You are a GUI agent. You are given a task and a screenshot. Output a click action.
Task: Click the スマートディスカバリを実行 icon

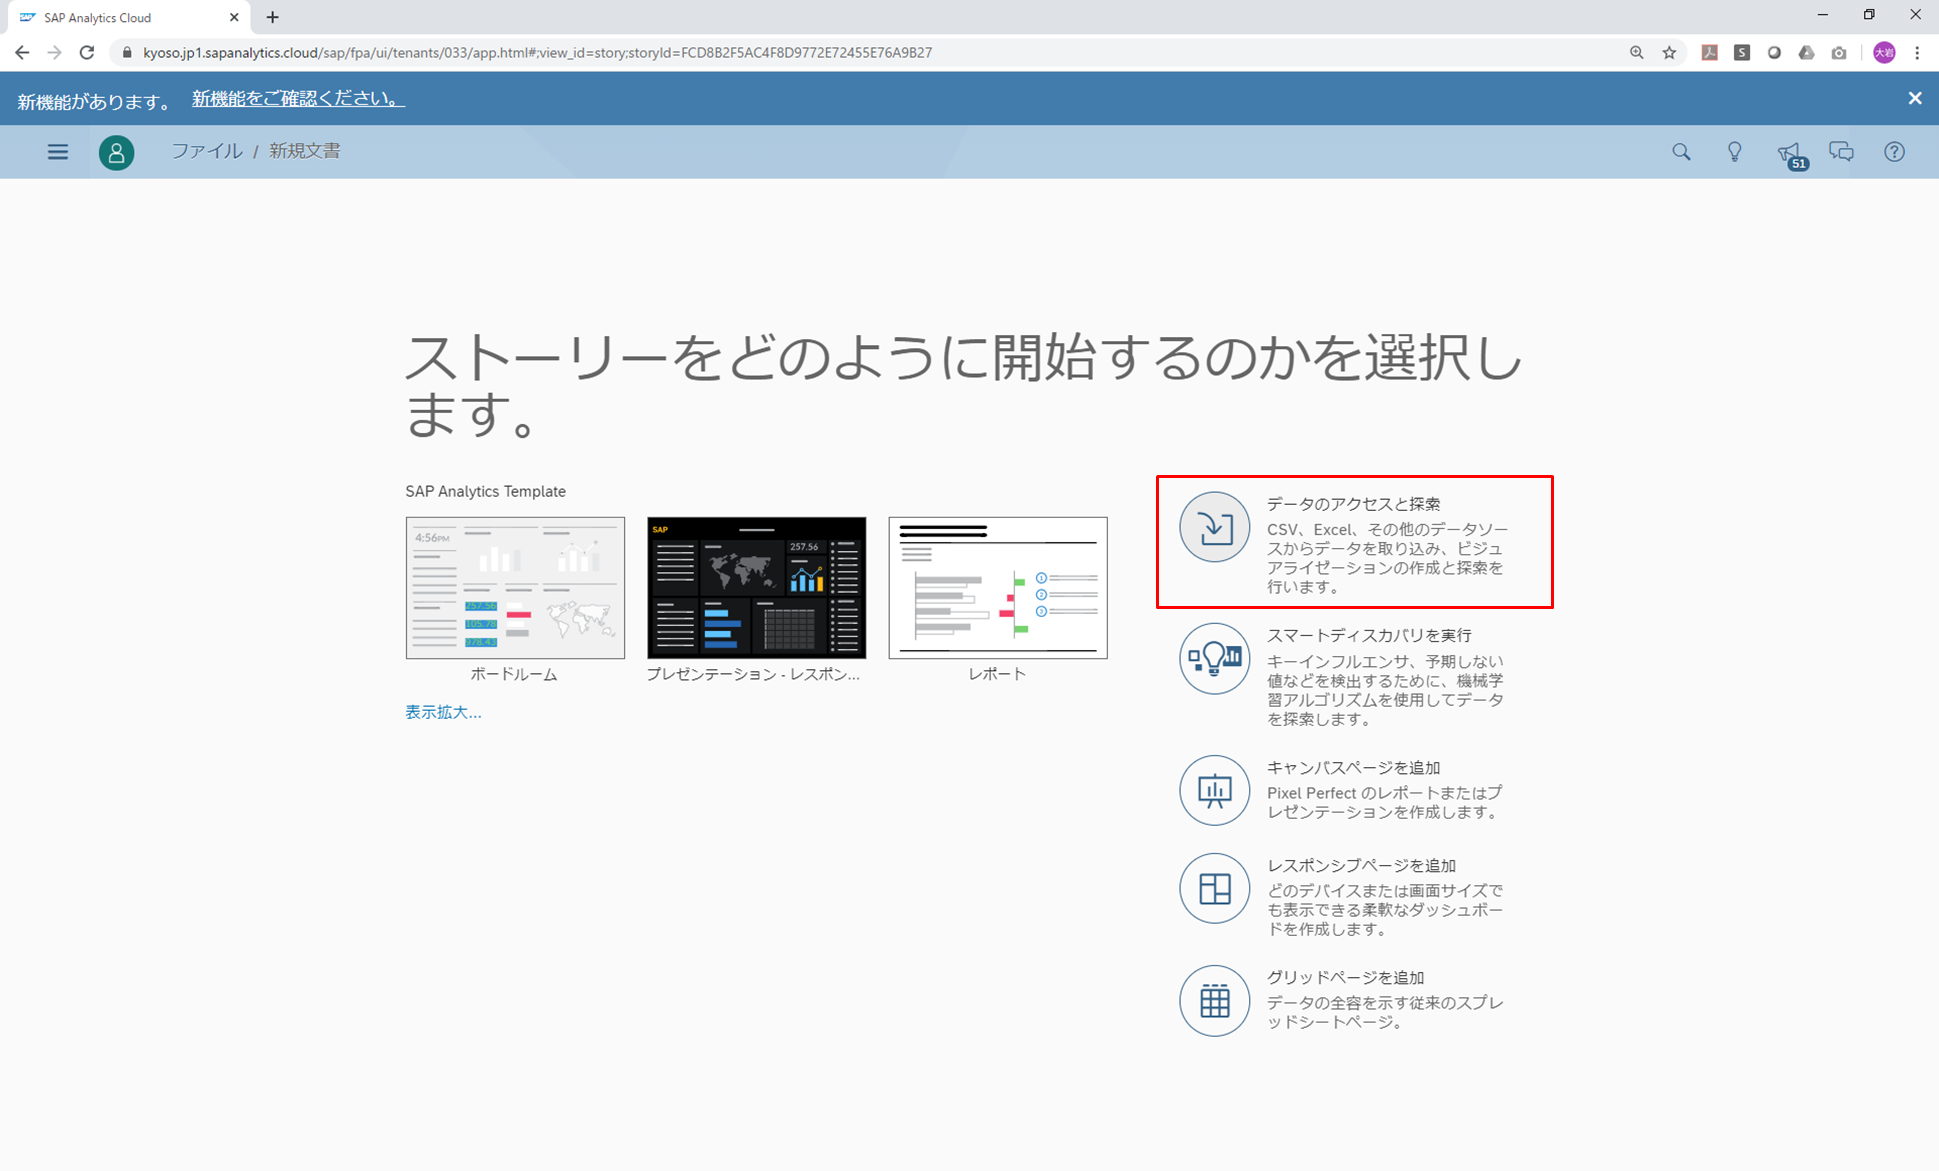pyautogui.click(x=1214, y=659)
